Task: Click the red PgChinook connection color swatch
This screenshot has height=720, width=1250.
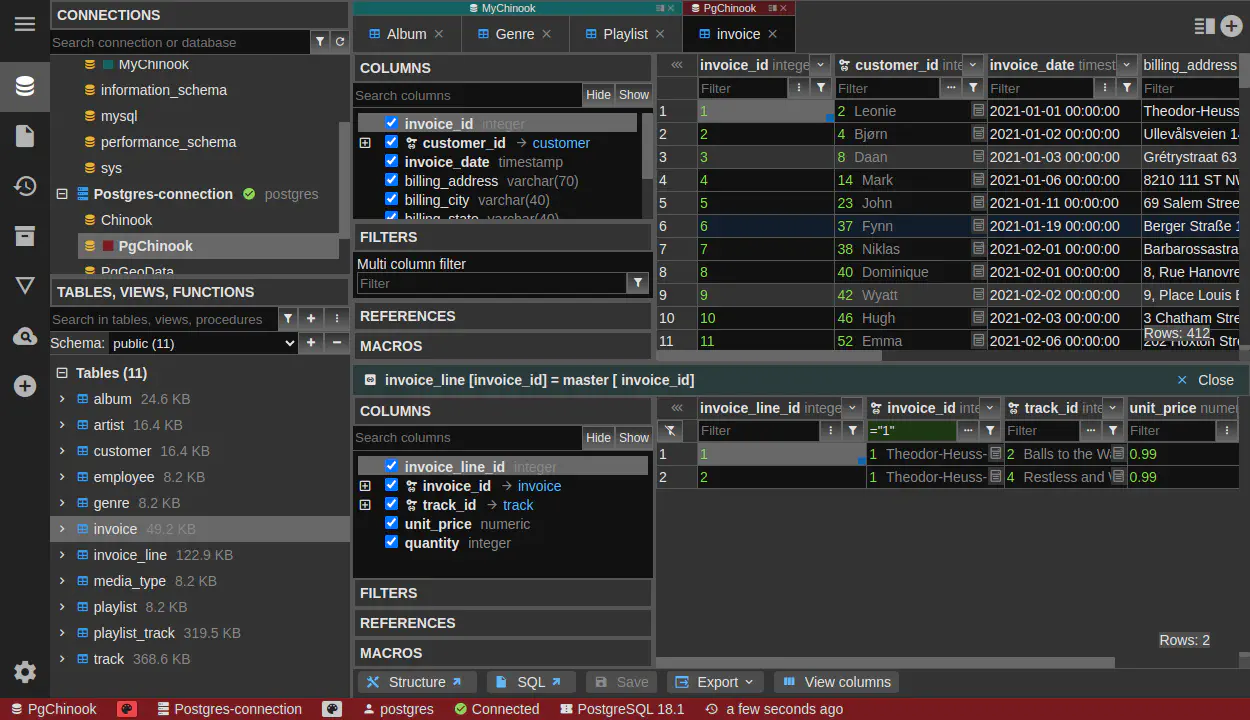Action: [108, 246]
